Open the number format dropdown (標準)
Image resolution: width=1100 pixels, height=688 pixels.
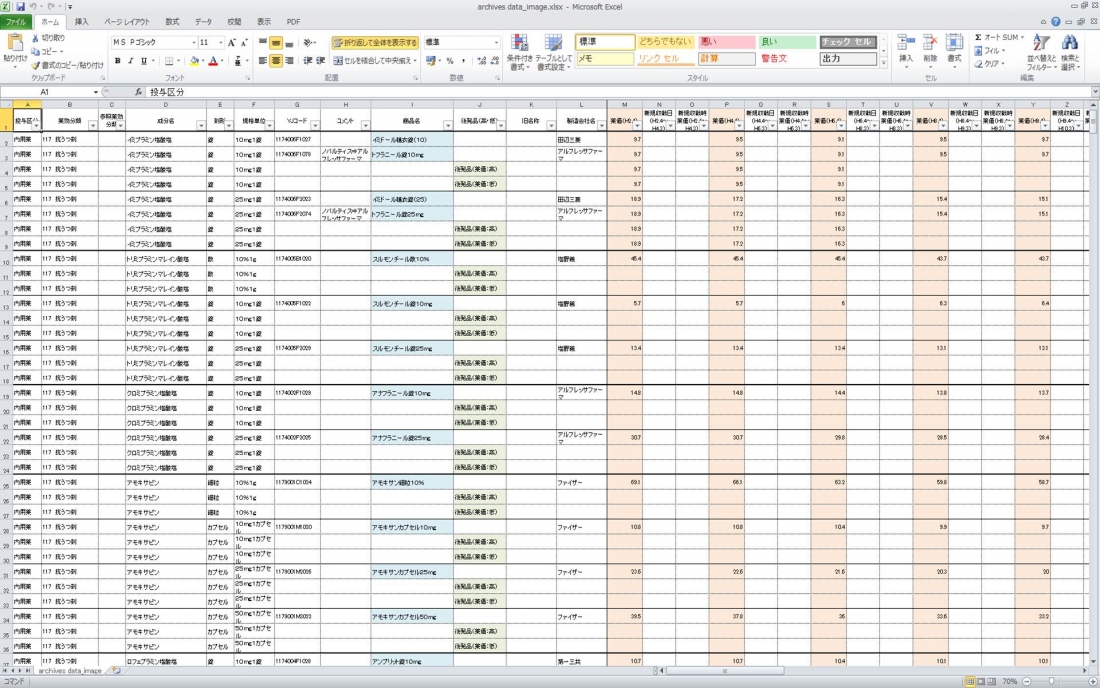496,43
